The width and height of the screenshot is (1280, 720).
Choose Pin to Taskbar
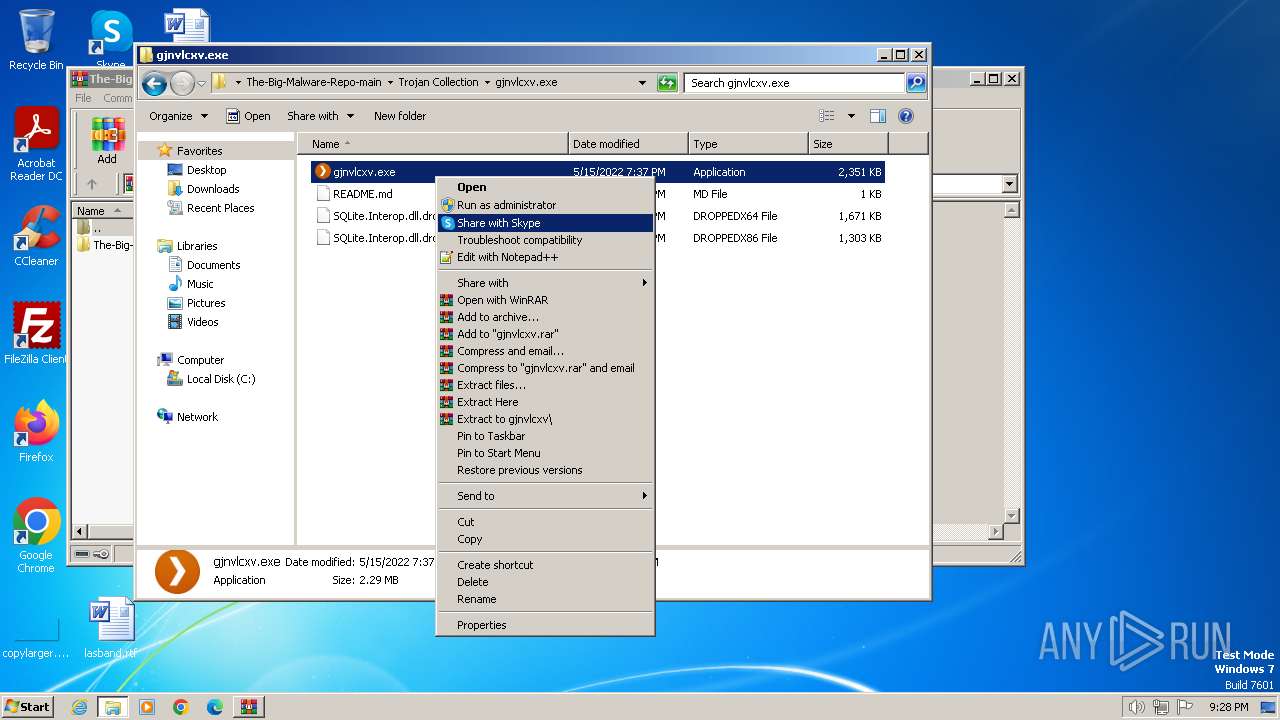545,436
